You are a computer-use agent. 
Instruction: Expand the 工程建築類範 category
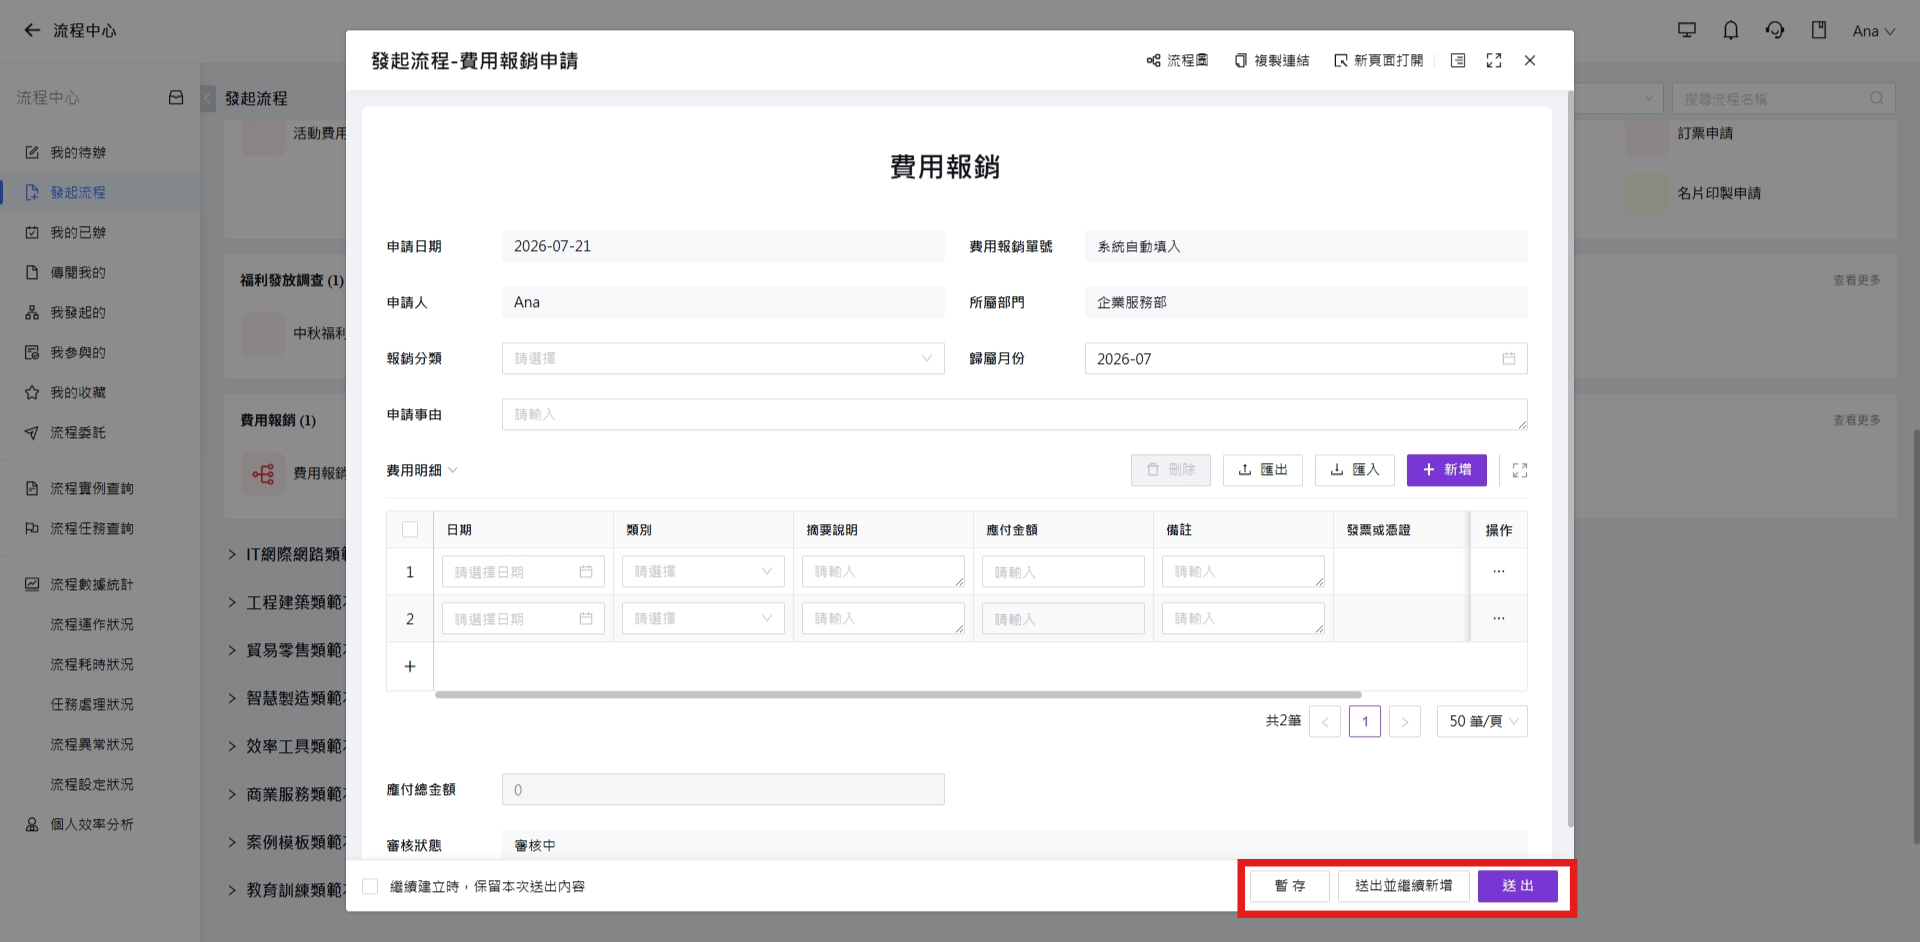[232, 602]
